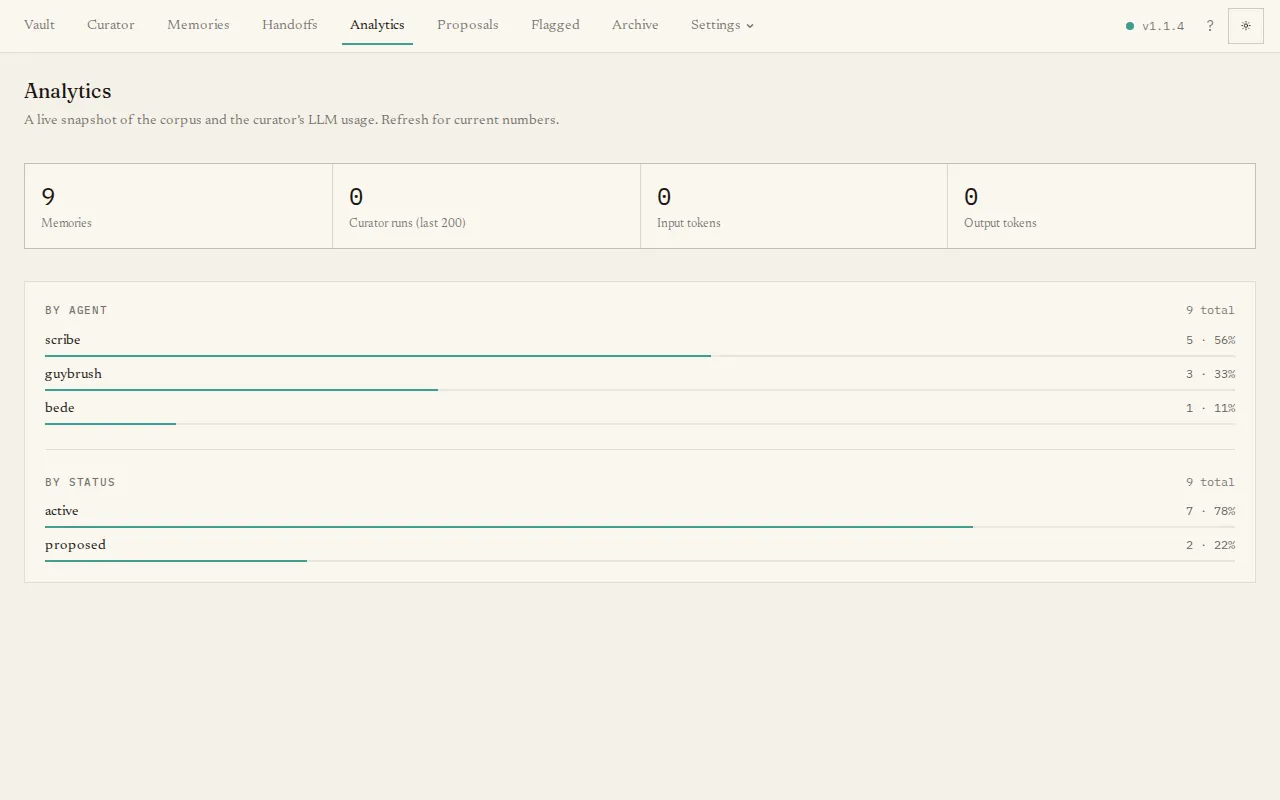Click the green status dot icon

pos(1130,26)
